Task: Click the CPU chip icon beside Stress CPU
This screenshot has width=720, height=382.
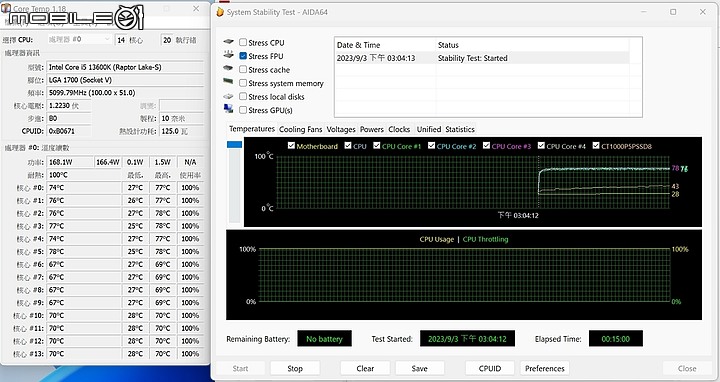Action: click(228, 42)
